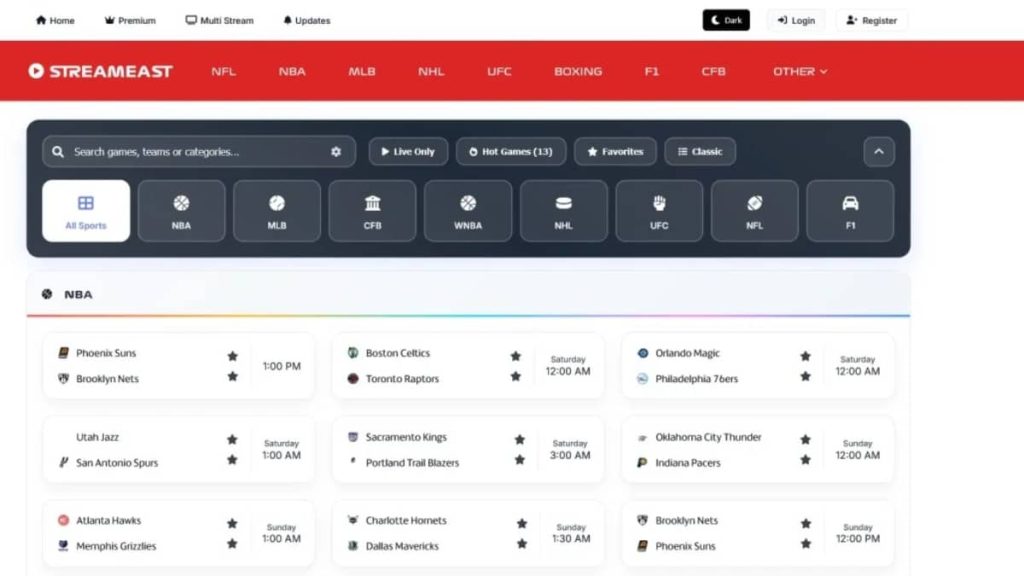Select UFC in the red navigation bar
Viewport: 1024px width, 576px height.
point(499,71)
